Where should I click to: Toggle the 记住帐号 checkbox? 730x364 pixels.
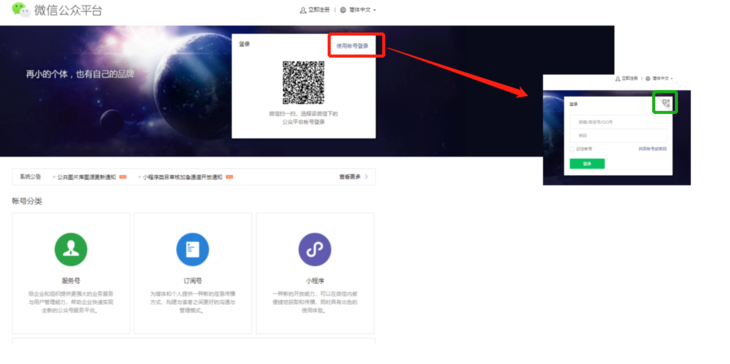pyautogui.click(x=572, y=149)
